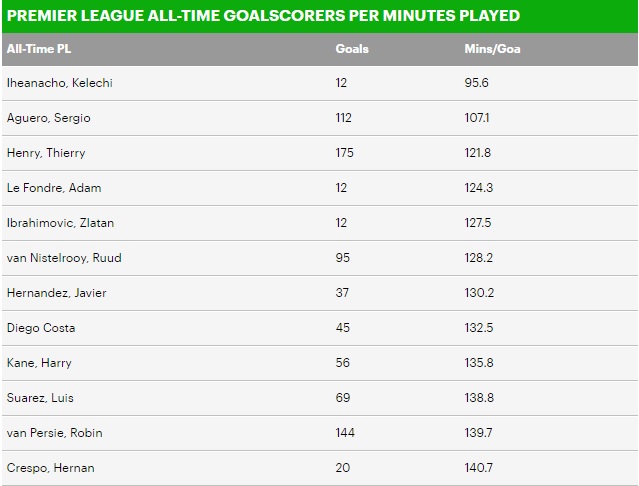Click Iheanacho's 95.6 minutes per goal value
This screenshot has height=486, width=639.
coord(476,83)
